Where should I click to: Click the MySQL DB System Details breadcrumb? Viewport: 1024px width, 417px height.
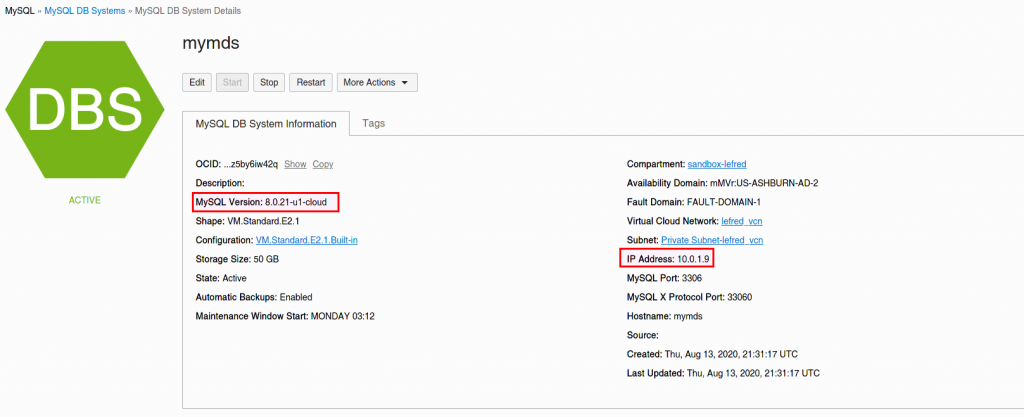[x=187, y=11]
